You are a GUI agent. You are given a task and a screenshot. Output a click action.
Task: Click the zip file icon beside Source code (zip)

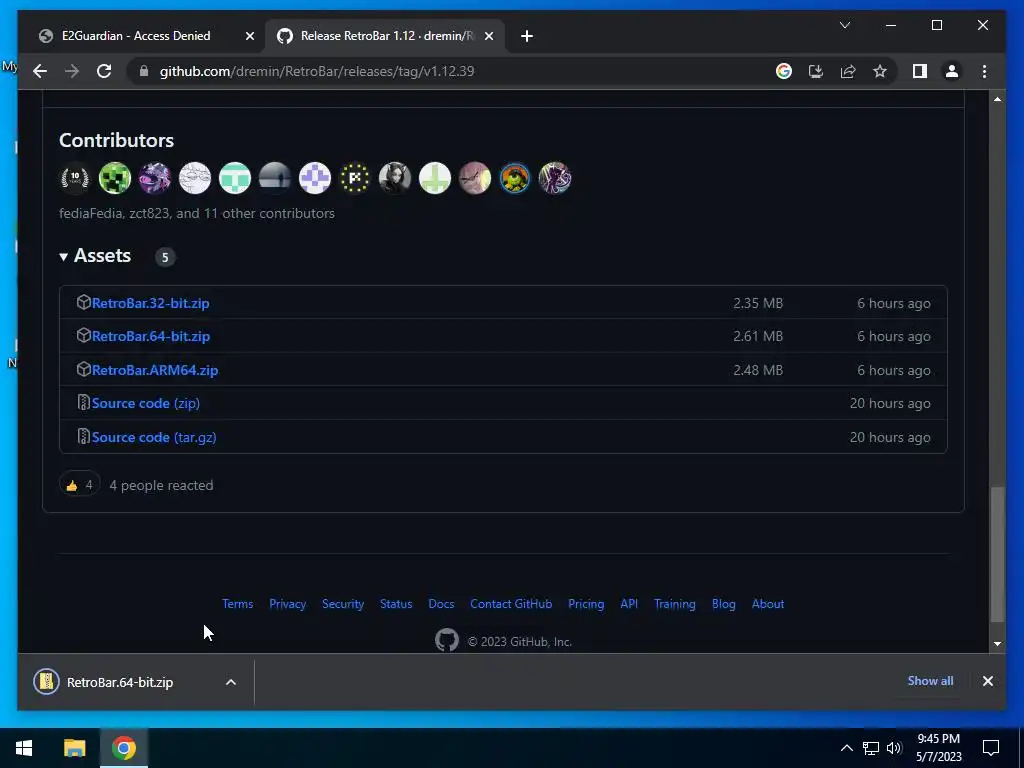click(x=83, y=402)
